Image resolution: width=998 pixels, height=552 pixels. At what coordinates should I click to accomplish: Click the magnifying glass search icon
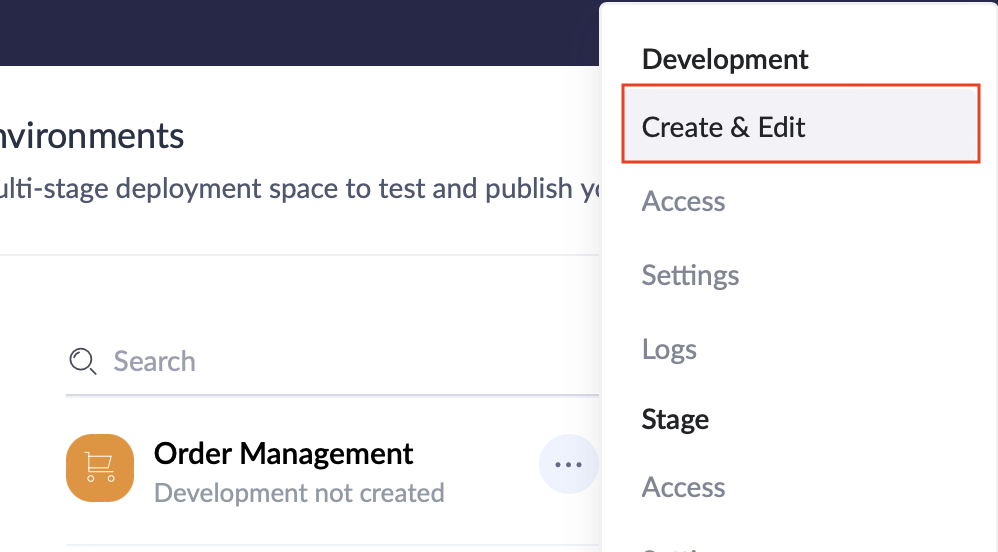(82, 361)
